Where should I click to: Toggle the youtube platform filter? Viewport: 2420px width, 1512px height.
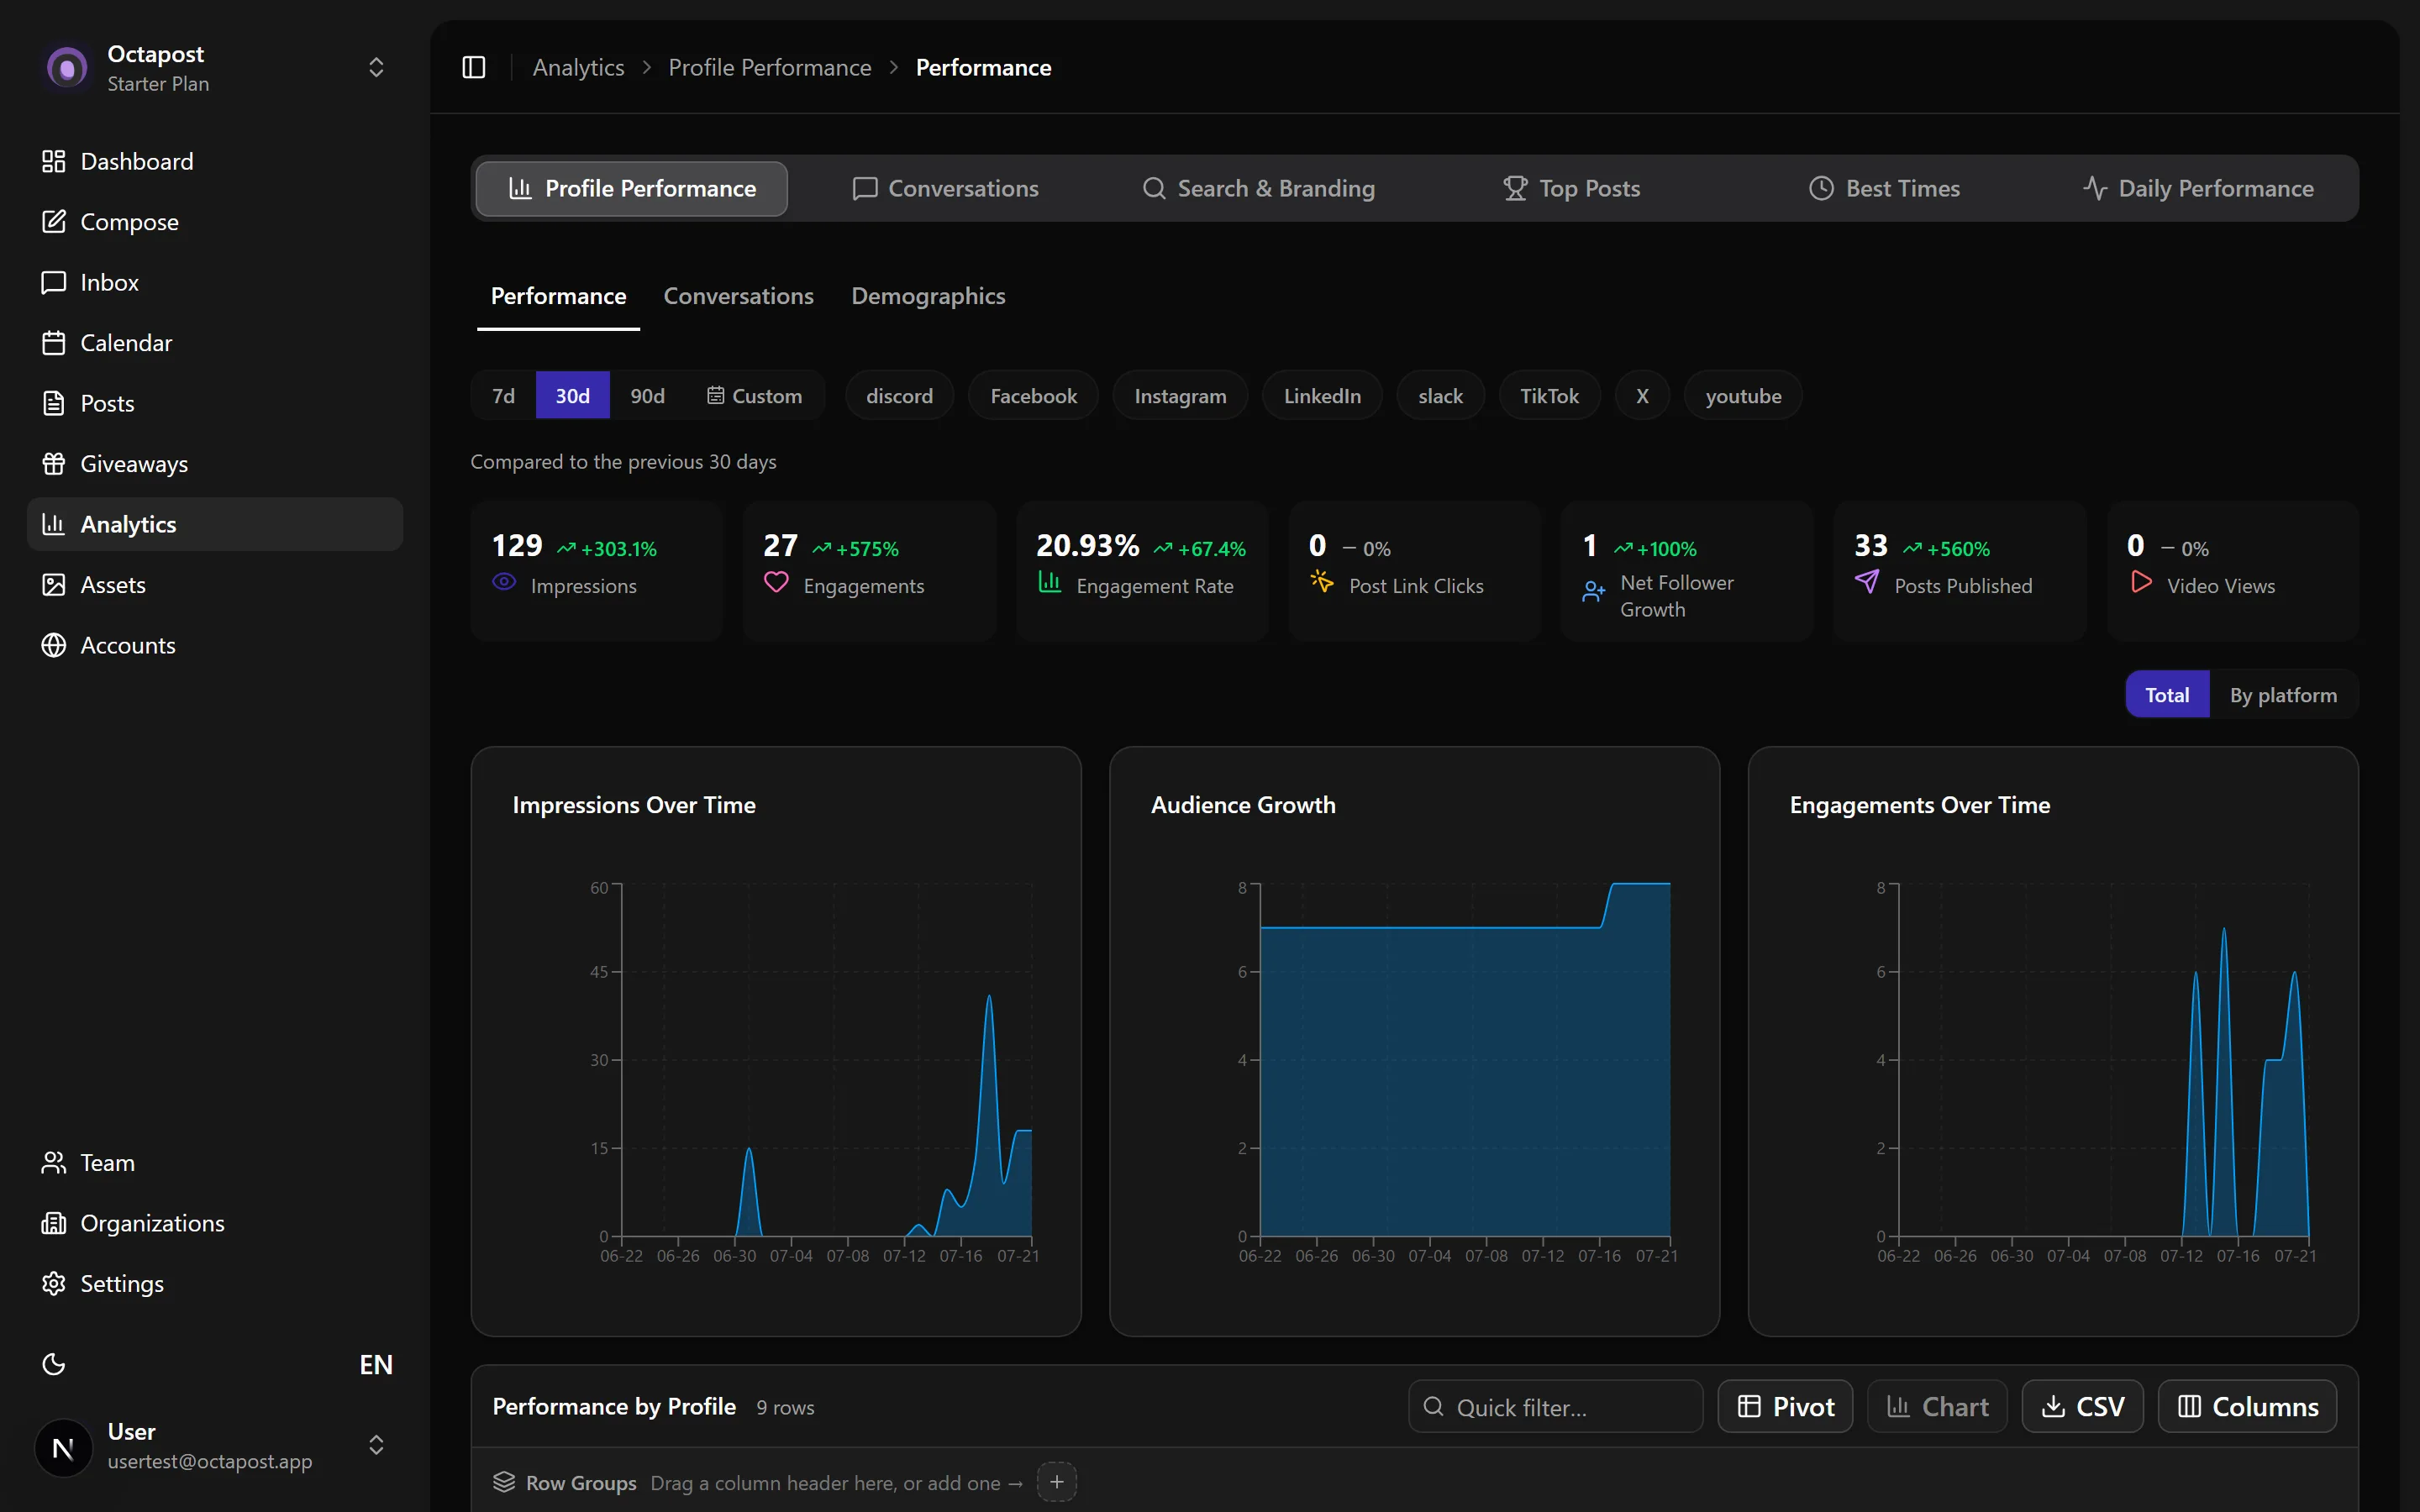(1743, 395)
